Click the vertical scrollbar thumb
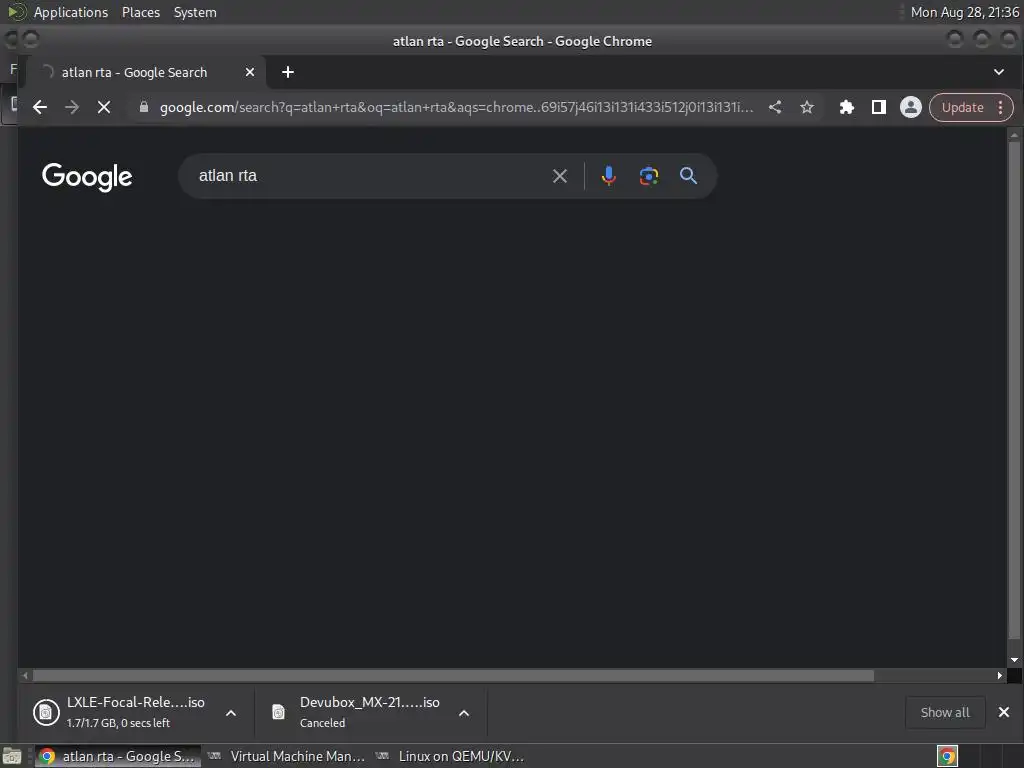 pos(1014,389)
